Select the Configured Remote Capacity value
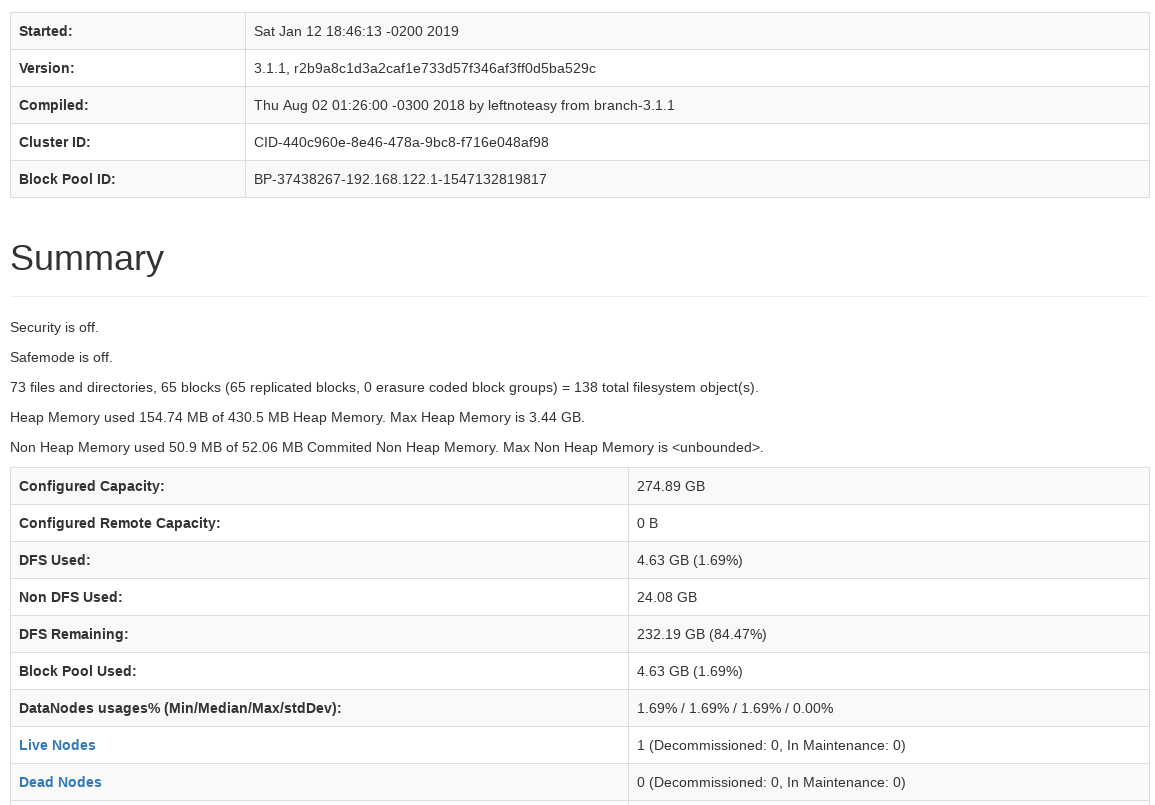The height and width of the screenshot is (805, 1155). [647, 523]
